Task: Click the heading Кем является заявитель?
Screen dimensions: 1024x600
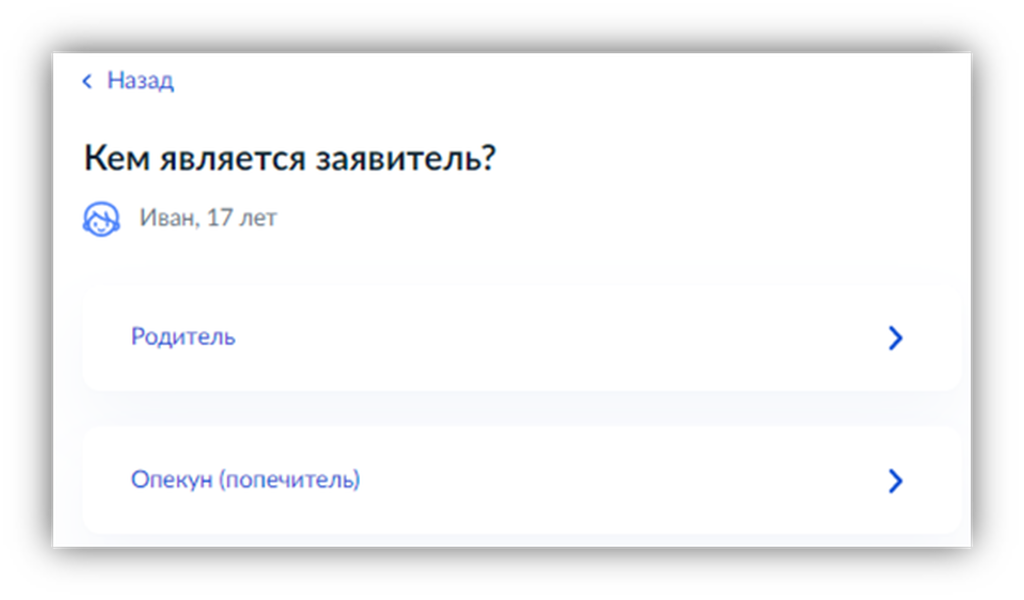Action: pyautogui.click(x=289, y=158)
